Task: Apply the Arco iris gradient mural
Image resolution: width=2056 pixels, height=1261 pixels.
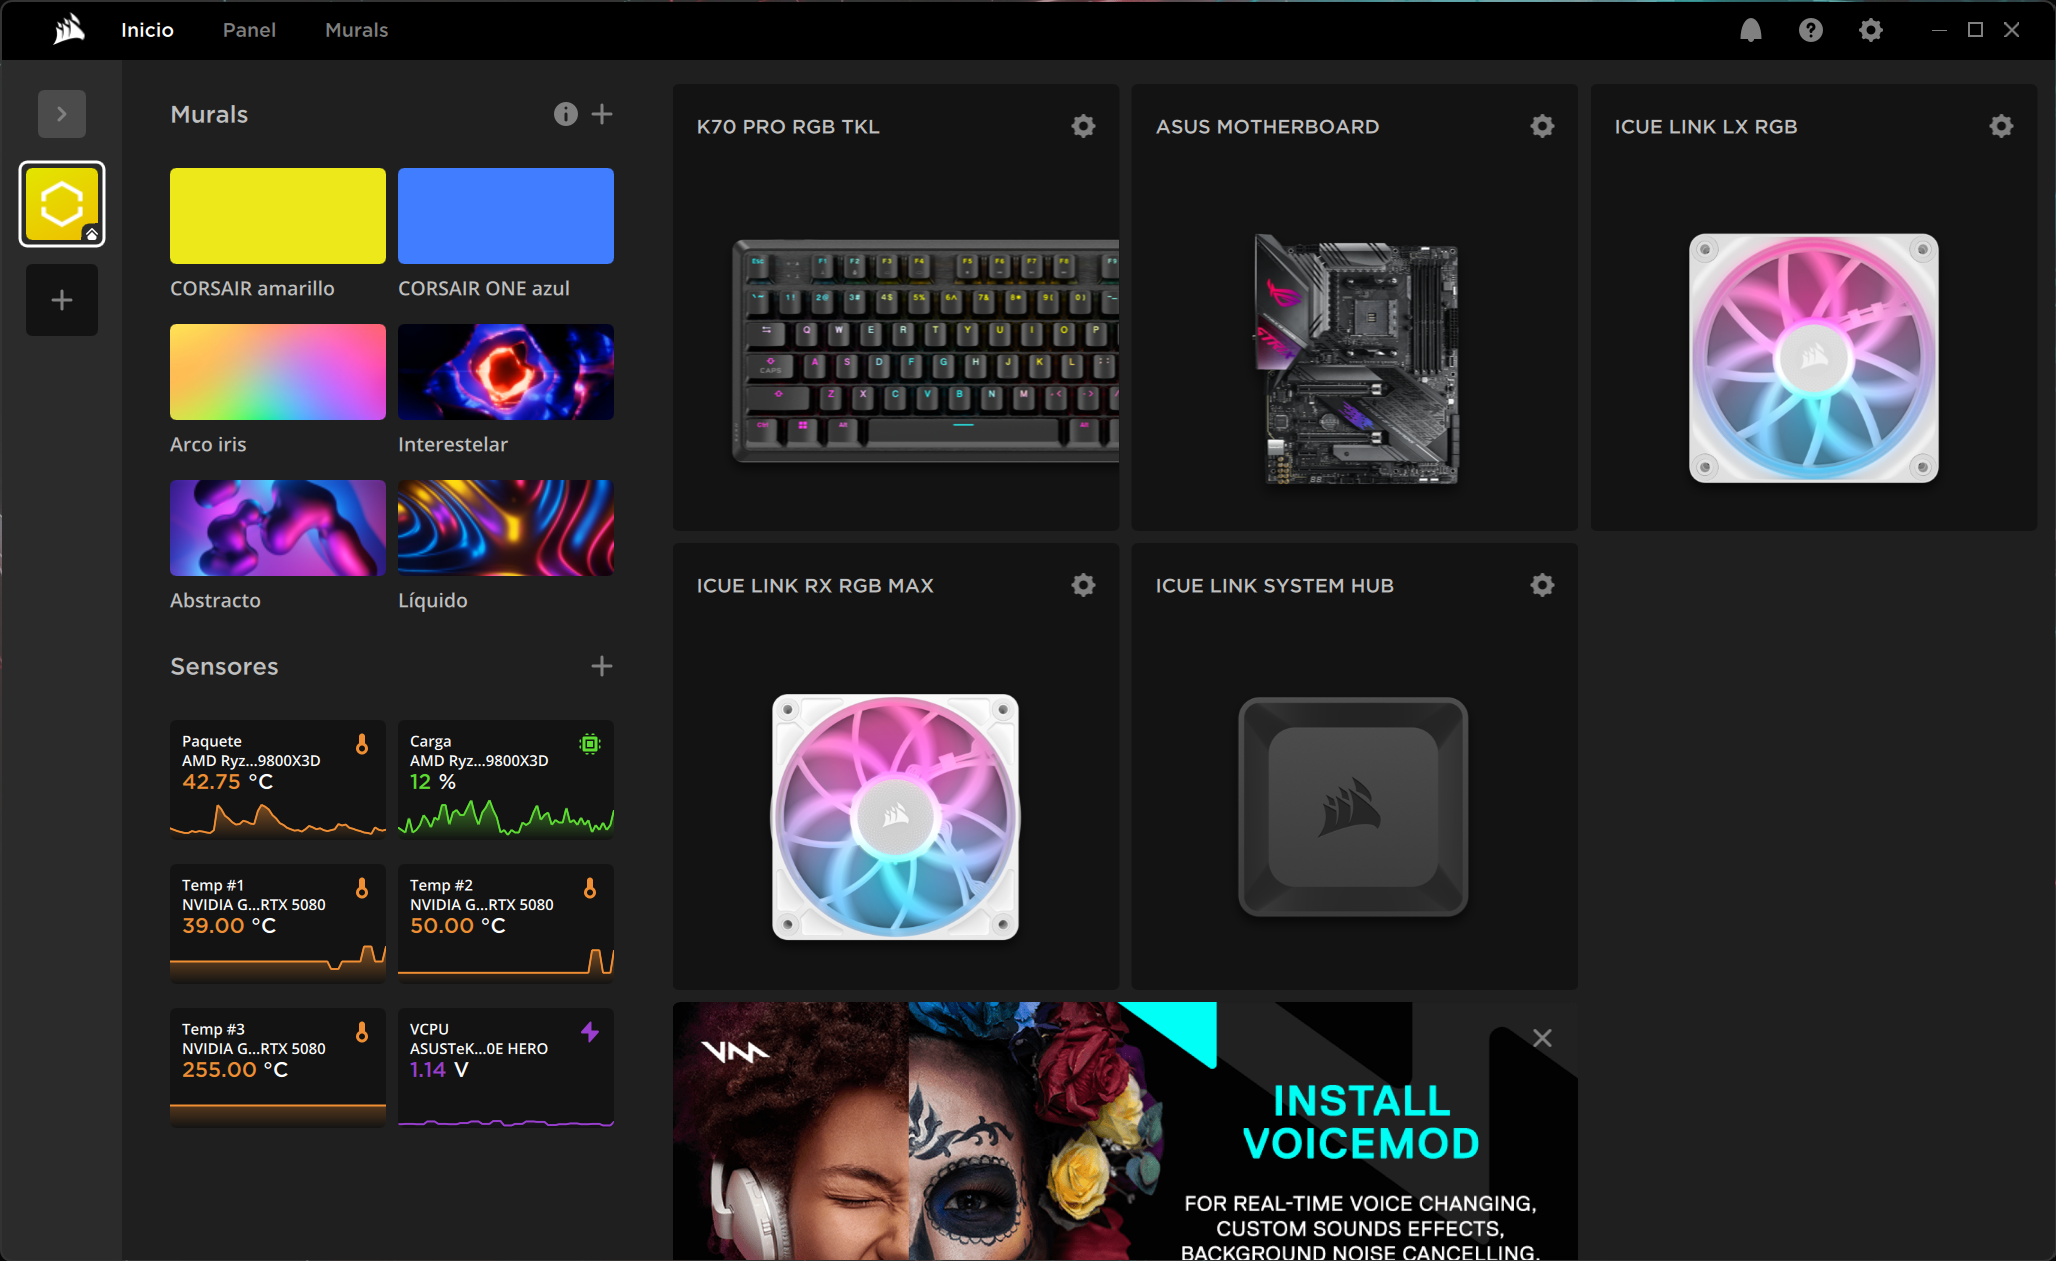Action: point(278,372)
